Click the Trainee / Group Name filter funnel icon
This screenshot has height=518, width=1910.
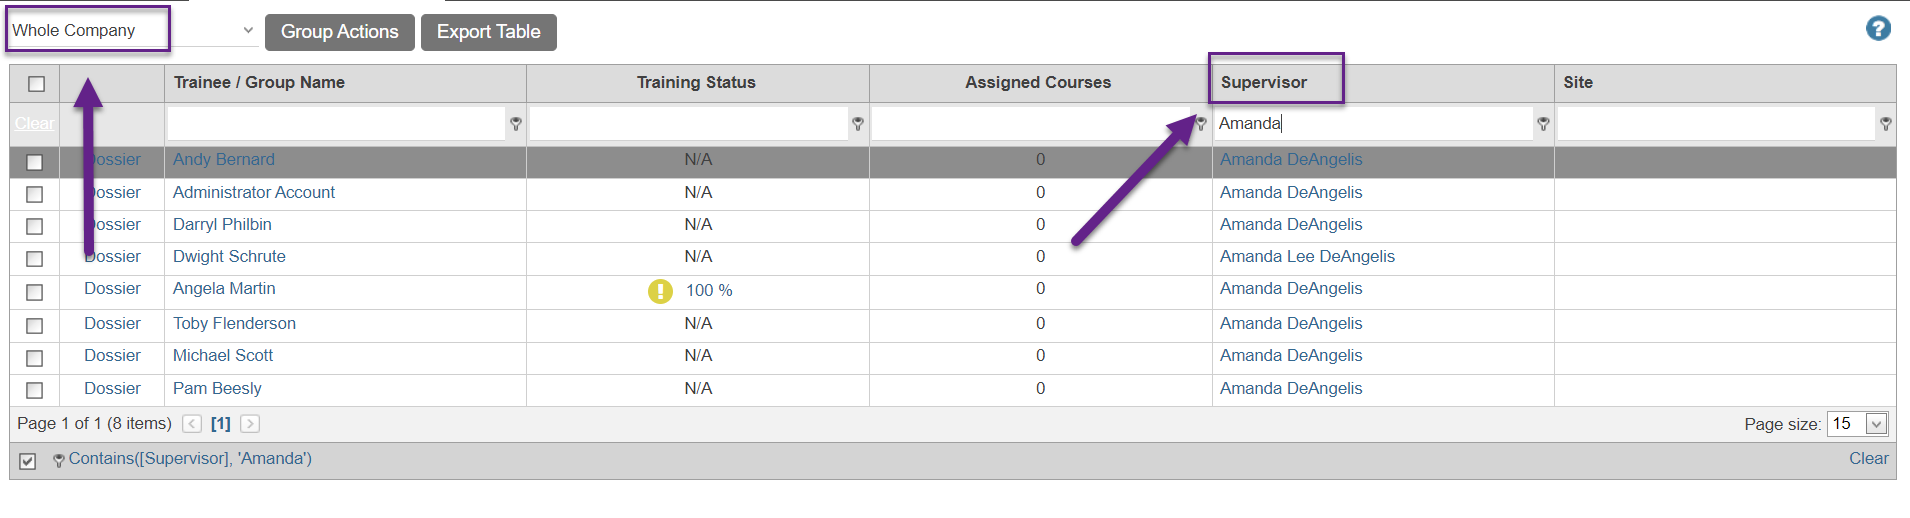pyautogui.click(x=516, y=124)
